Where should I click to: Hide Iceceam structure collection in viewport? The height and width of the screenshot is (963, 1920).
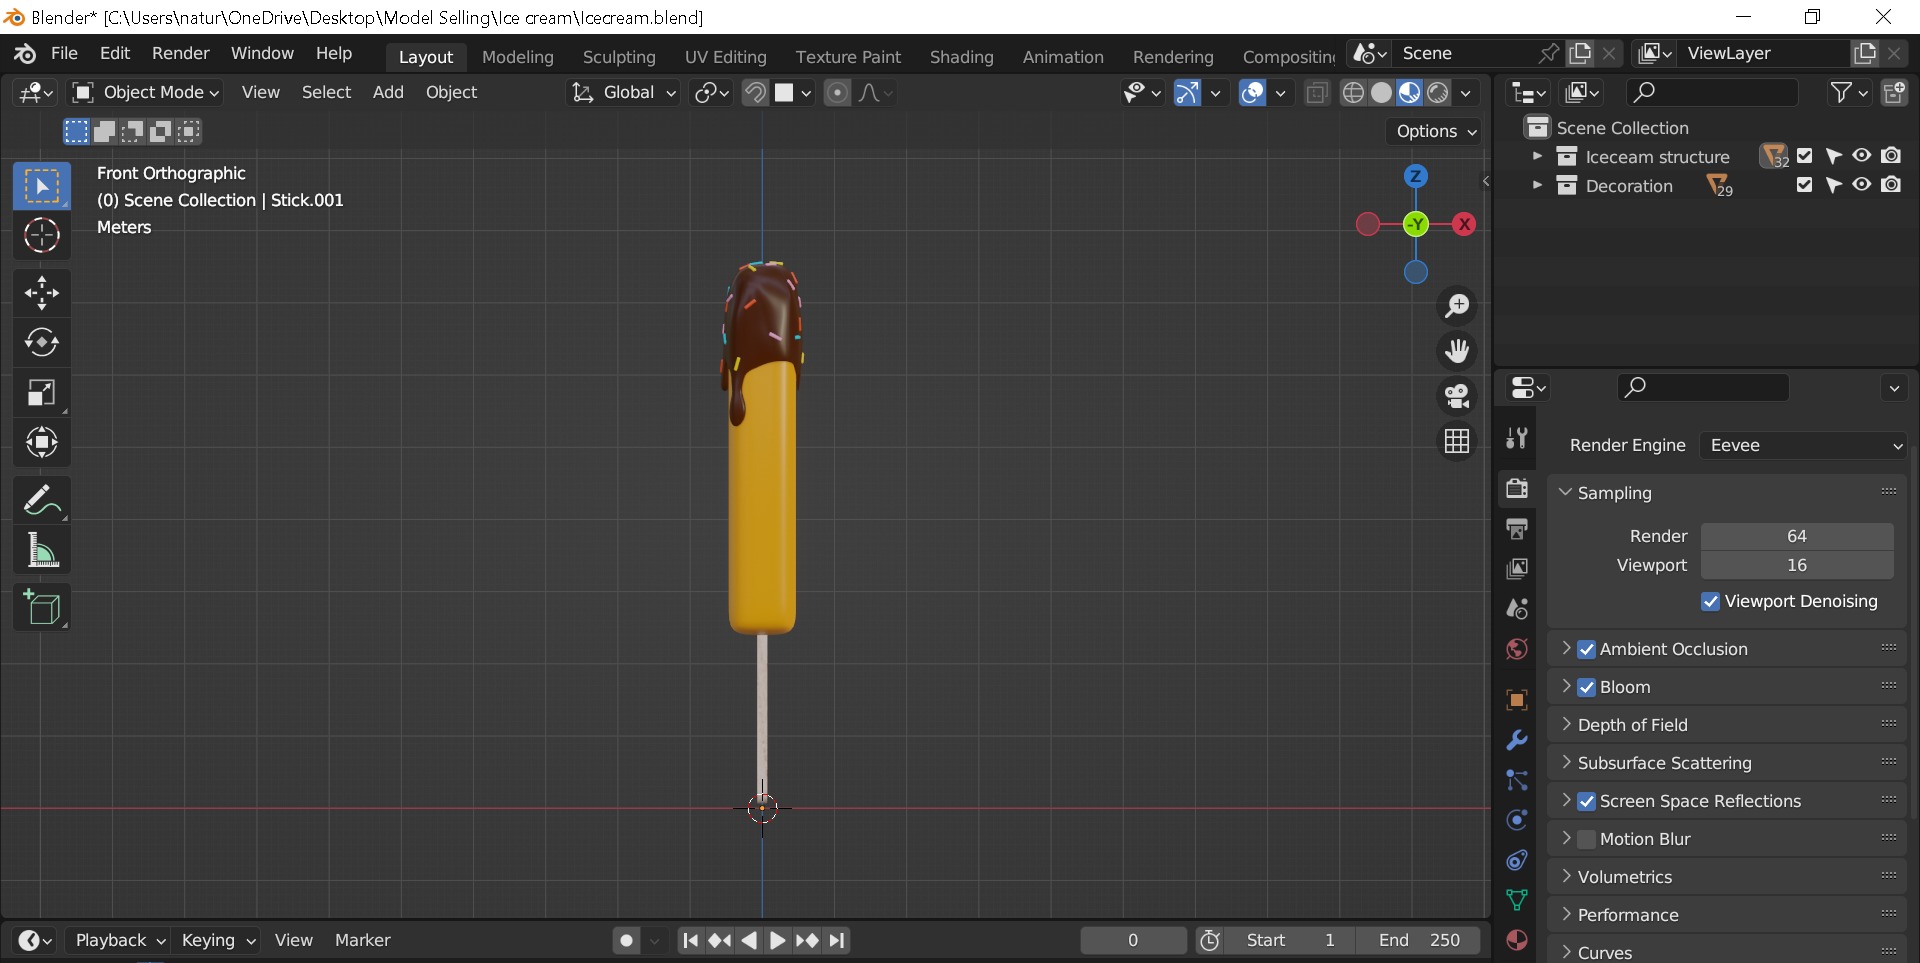pyautogui.click(x=1862, y=156)
